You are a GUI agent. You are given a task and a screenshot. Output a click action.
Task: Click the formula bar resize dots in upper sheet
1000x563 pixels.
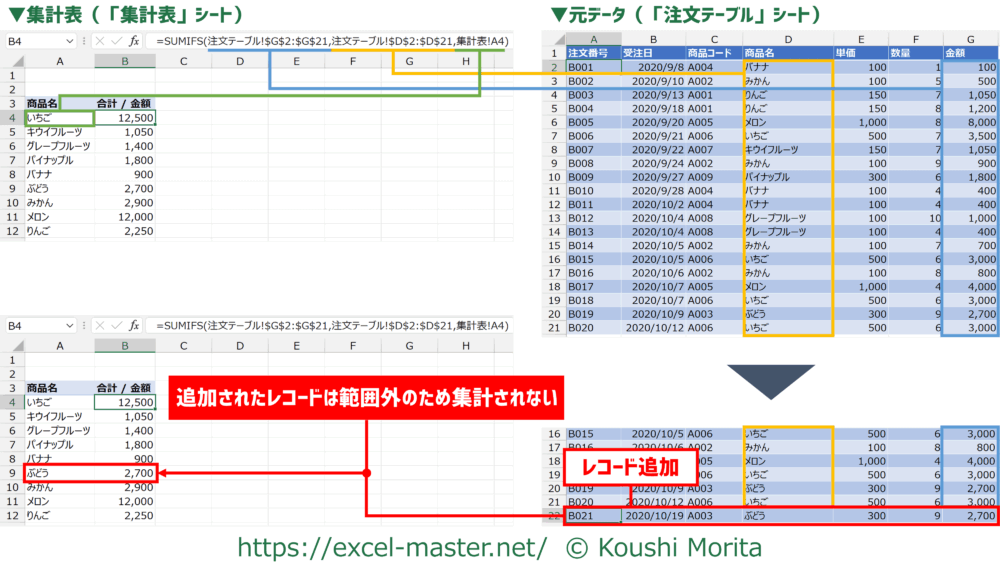(84, 42)
